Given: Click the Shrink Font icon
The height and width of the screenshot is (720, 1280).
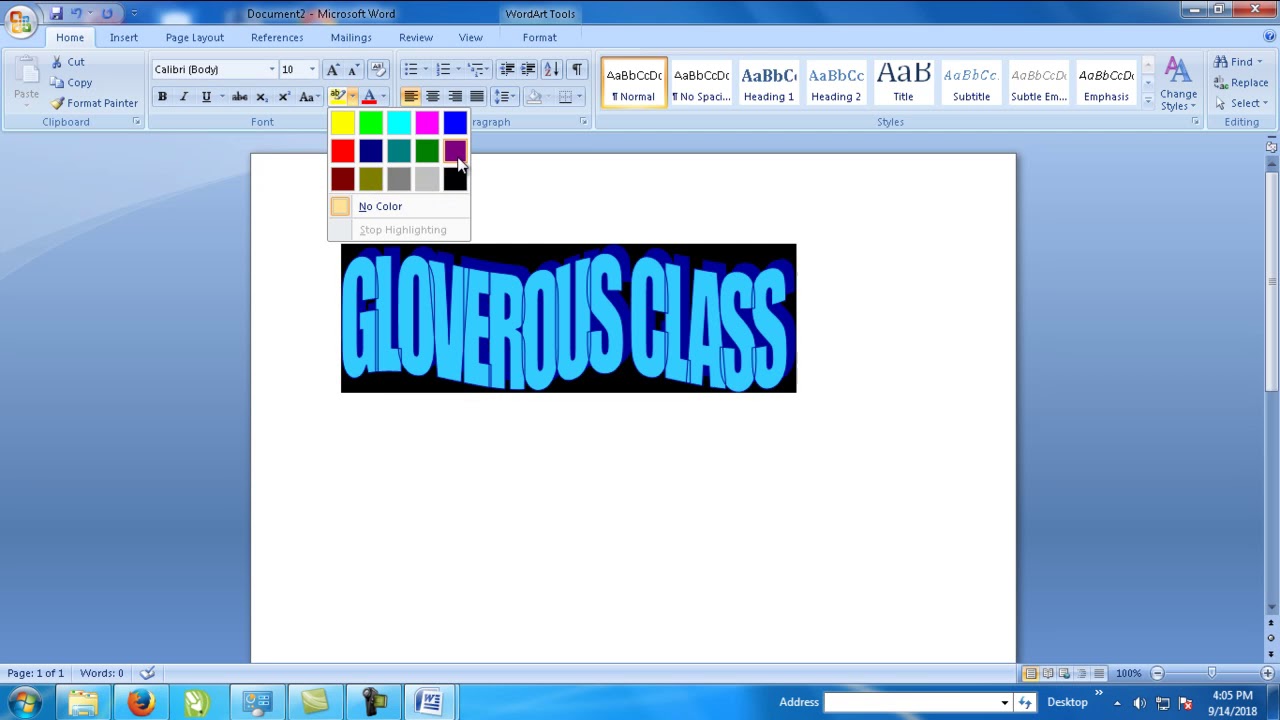Looking at the screenshot, I should (353, 69).
